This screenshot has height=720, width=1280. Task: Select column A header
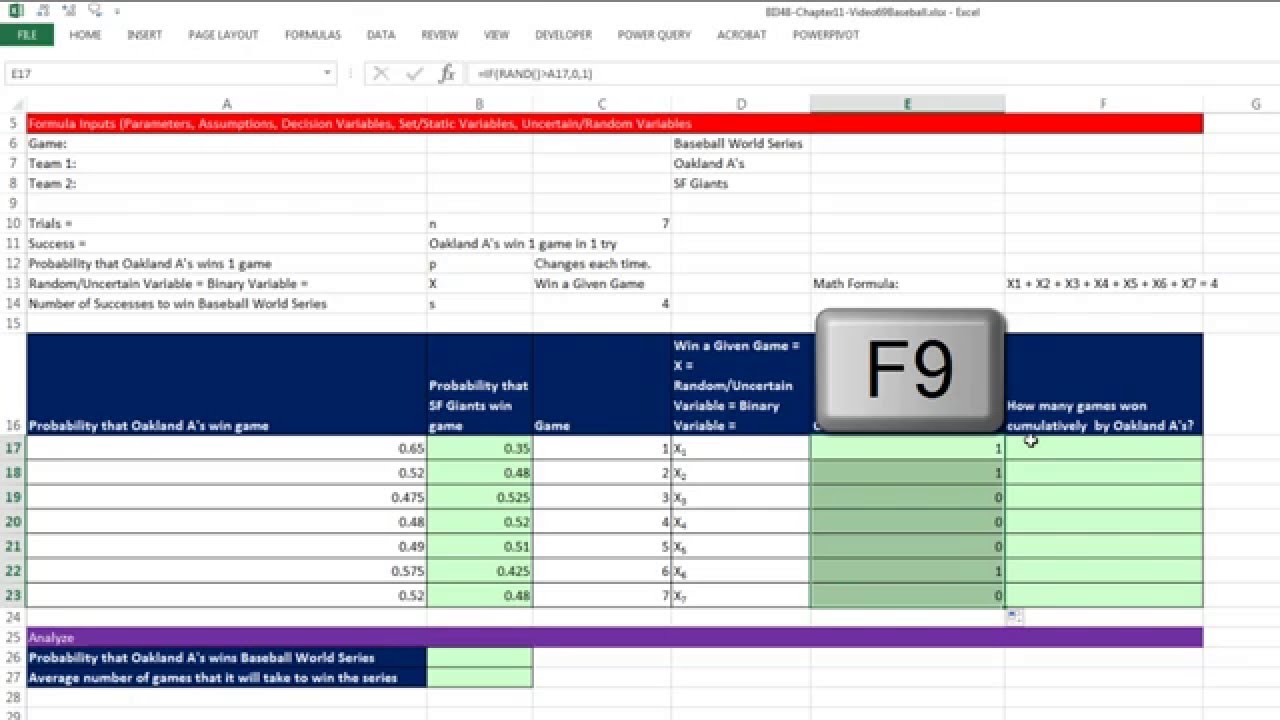(x=227, y=104)
